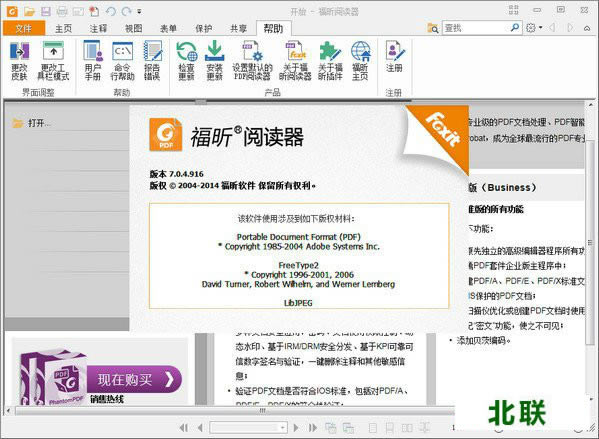599x439 pixels.
Task: Expand the settings gear dropdown arrow
Action: [x=541, y=28]
